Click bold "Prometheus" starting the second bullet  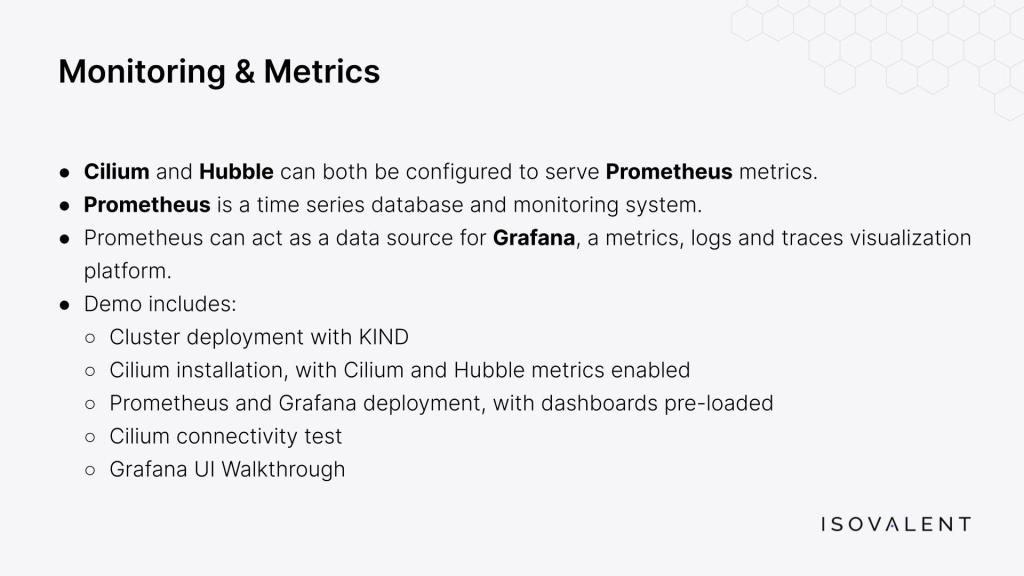147,205
